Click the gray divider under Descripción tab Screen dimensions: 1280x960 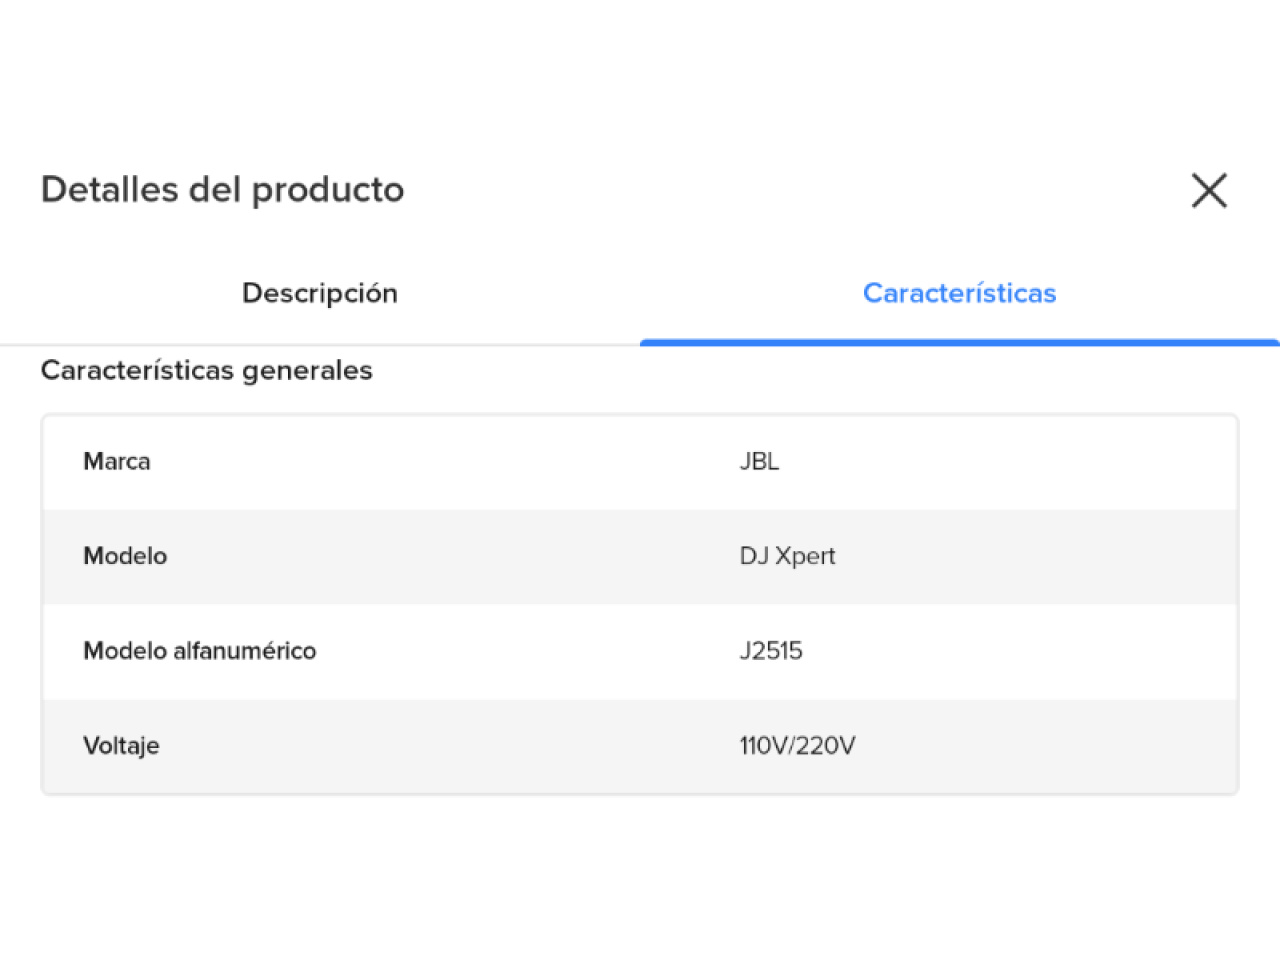320,345
